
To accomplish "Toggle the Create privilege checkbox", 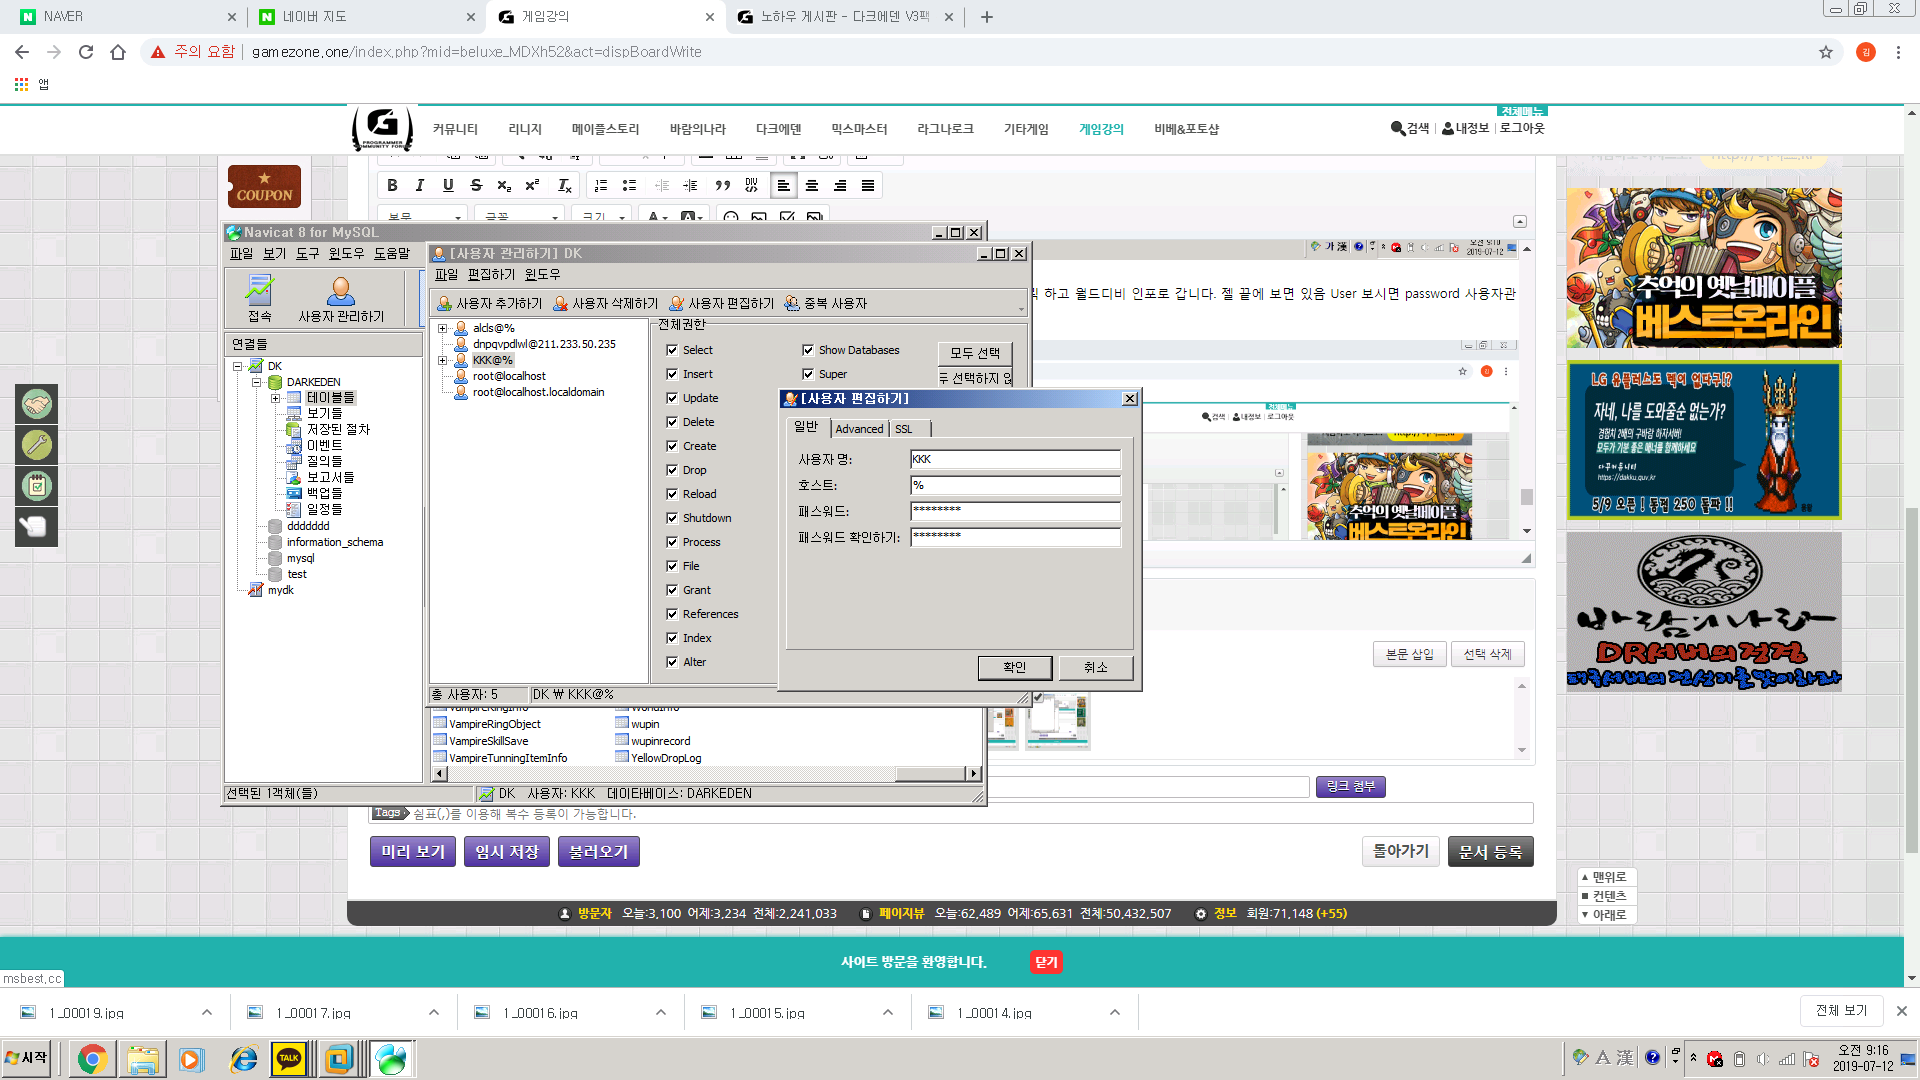I will pos(672,446).
